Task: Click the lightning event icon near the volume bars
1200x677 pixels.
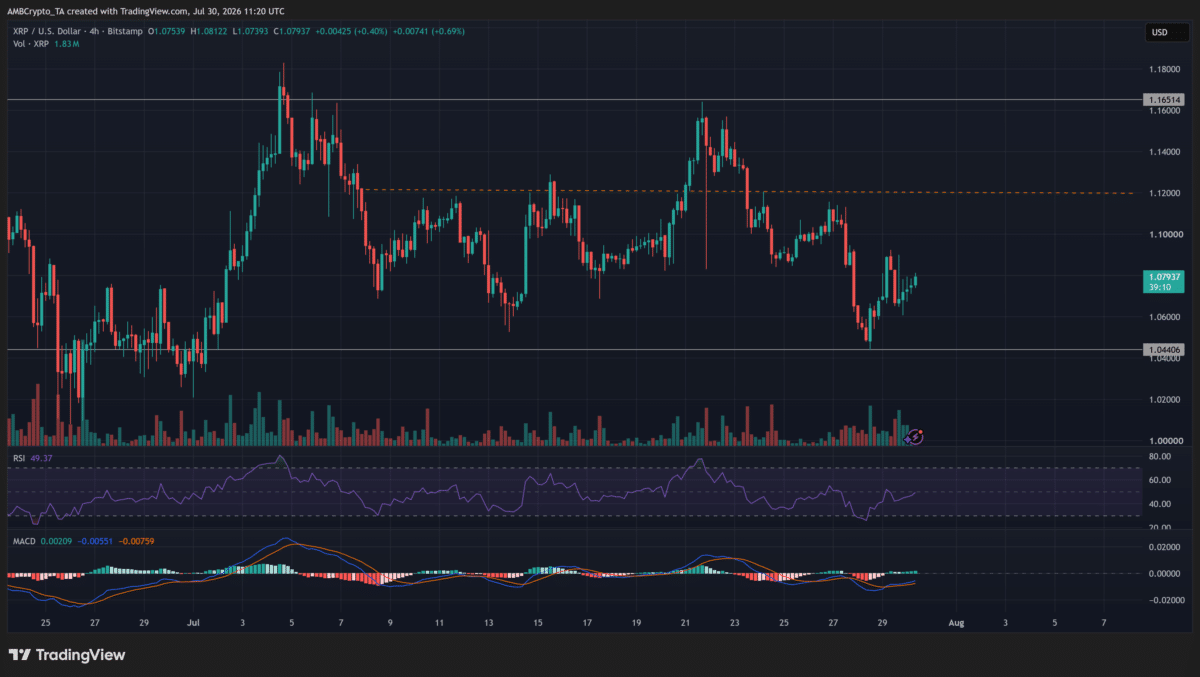Action: tap(916, 436)
